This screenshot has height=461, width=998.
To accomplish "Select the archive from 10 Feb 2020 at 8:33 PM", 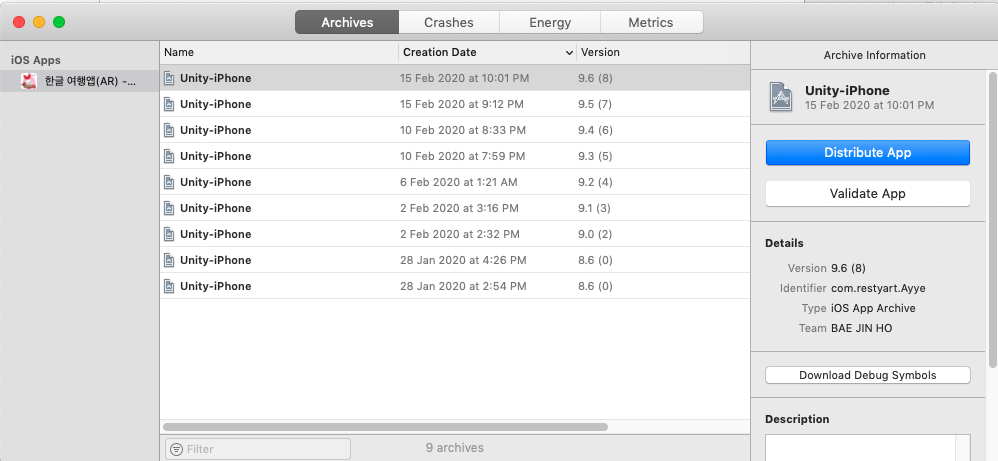I will [455, 131].
